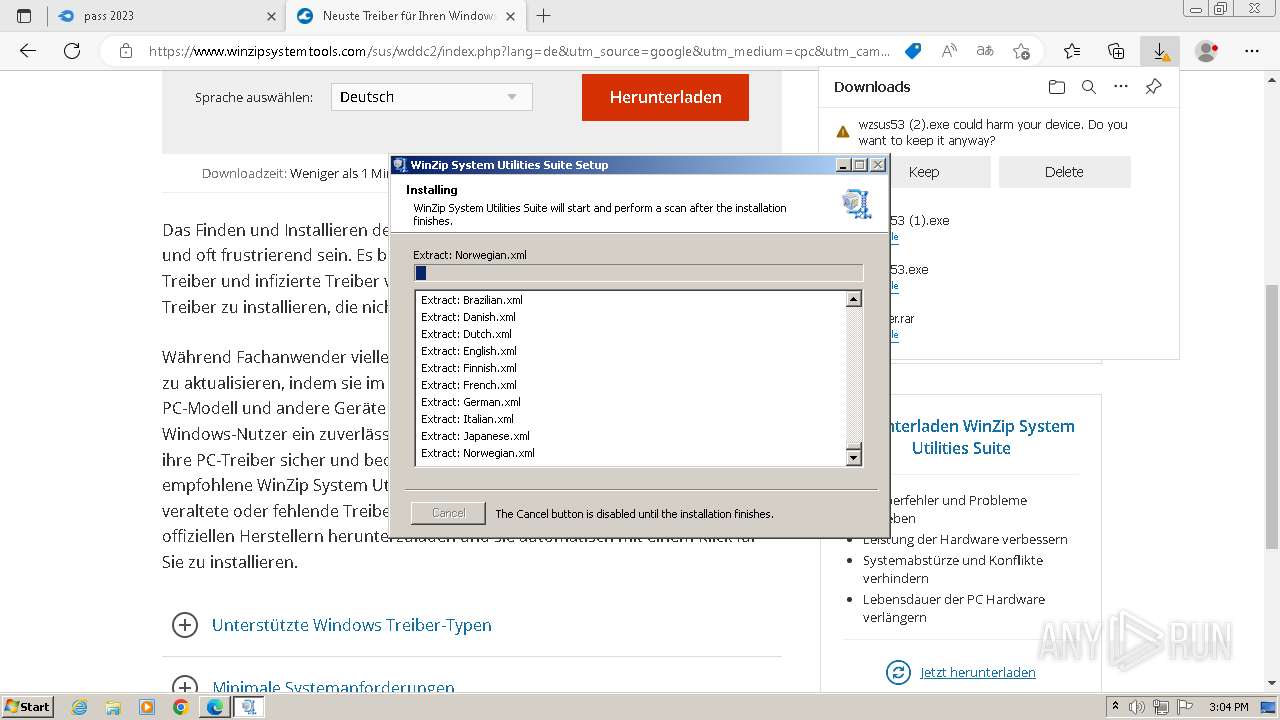1280x720 pixels.
Task: Open File Explorer from taskbar
Action: [x=113, y=707]
